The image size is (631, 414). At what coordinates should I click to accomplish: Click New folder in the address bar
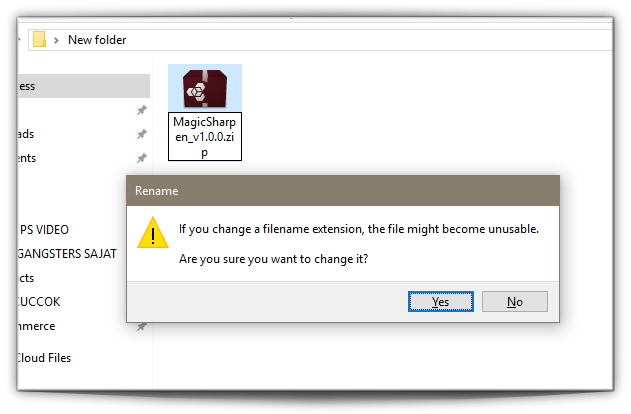click(x=97, y=40)
